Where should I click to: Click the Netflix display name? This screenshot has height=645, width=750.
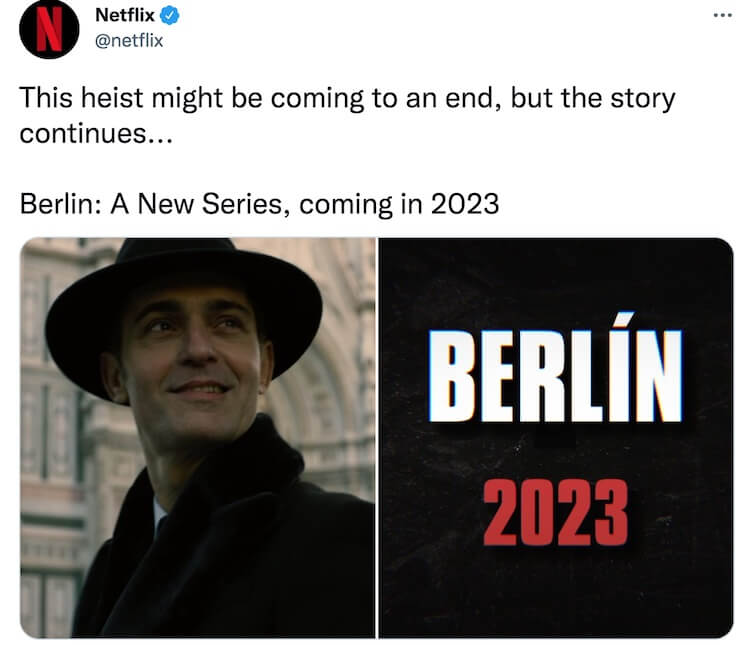pos(125,15)
